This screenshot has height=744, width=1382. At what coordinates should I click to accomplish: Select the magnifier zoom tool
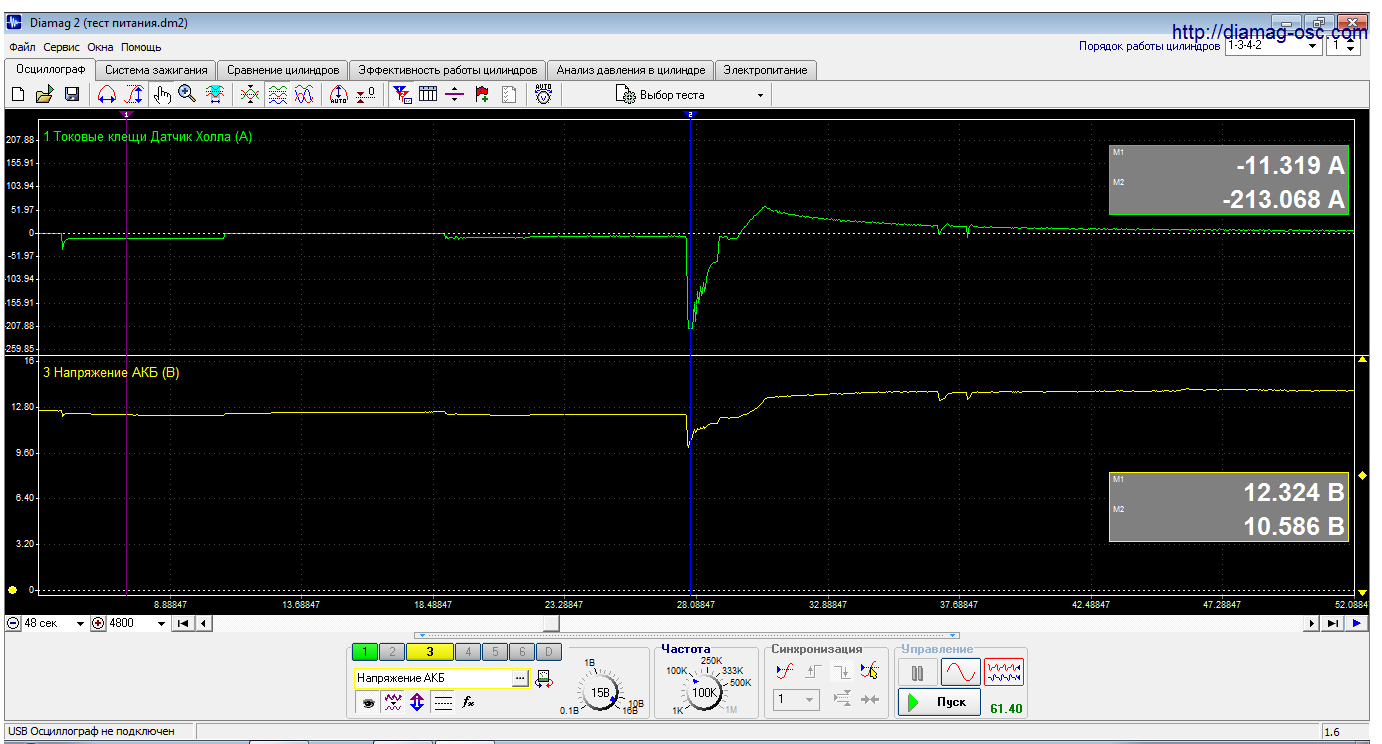pos(187,94)
